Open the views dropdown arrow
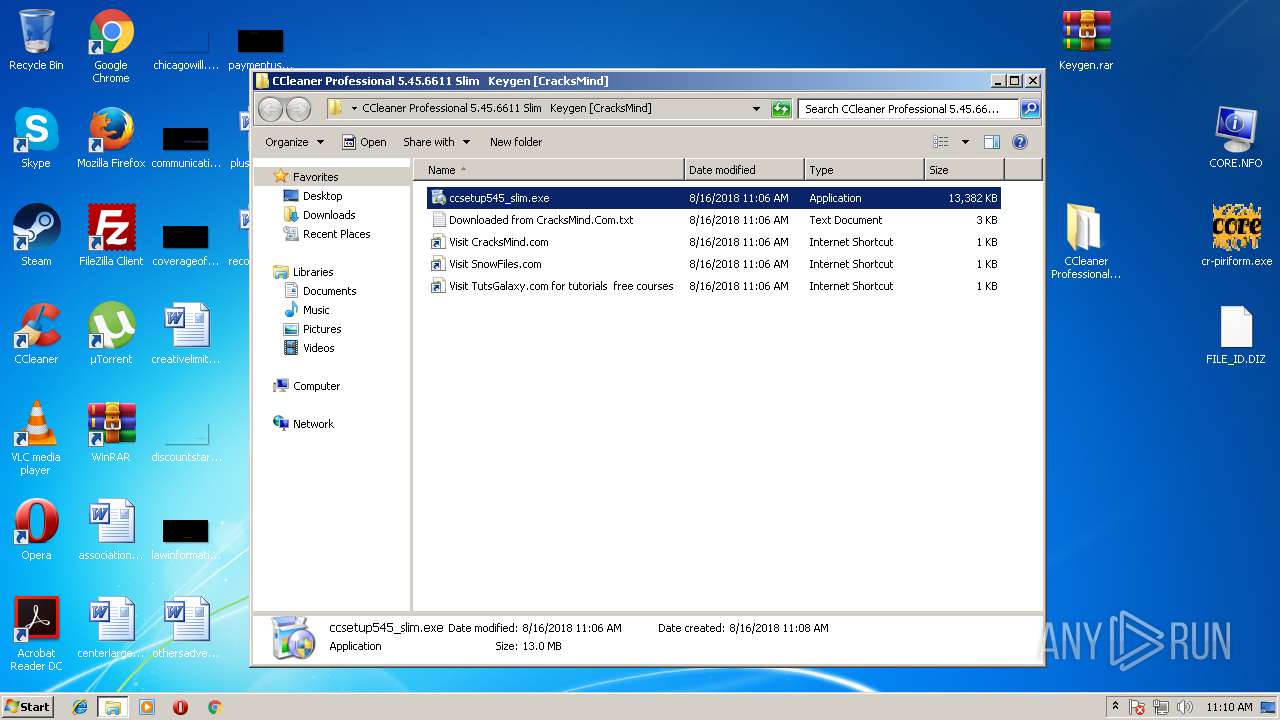 tap(965, 142)
